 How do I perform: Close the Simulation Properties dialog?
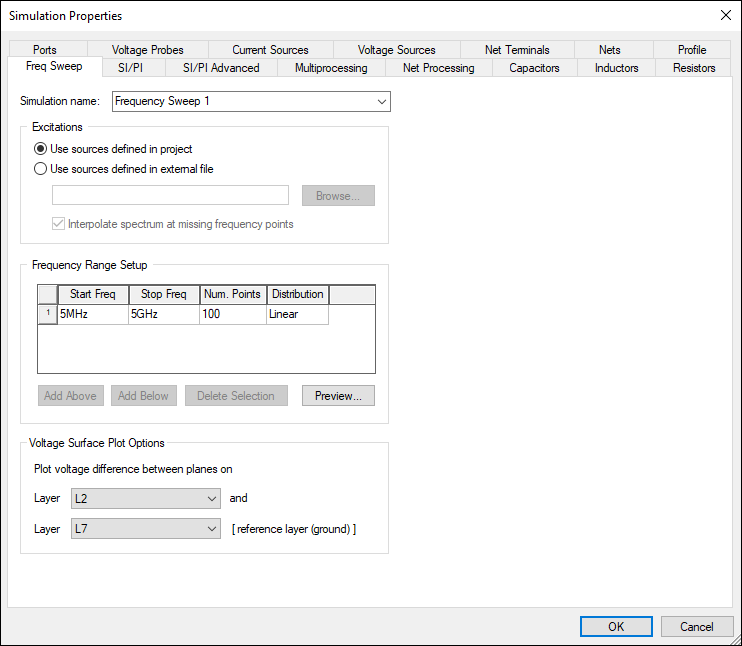725,14
